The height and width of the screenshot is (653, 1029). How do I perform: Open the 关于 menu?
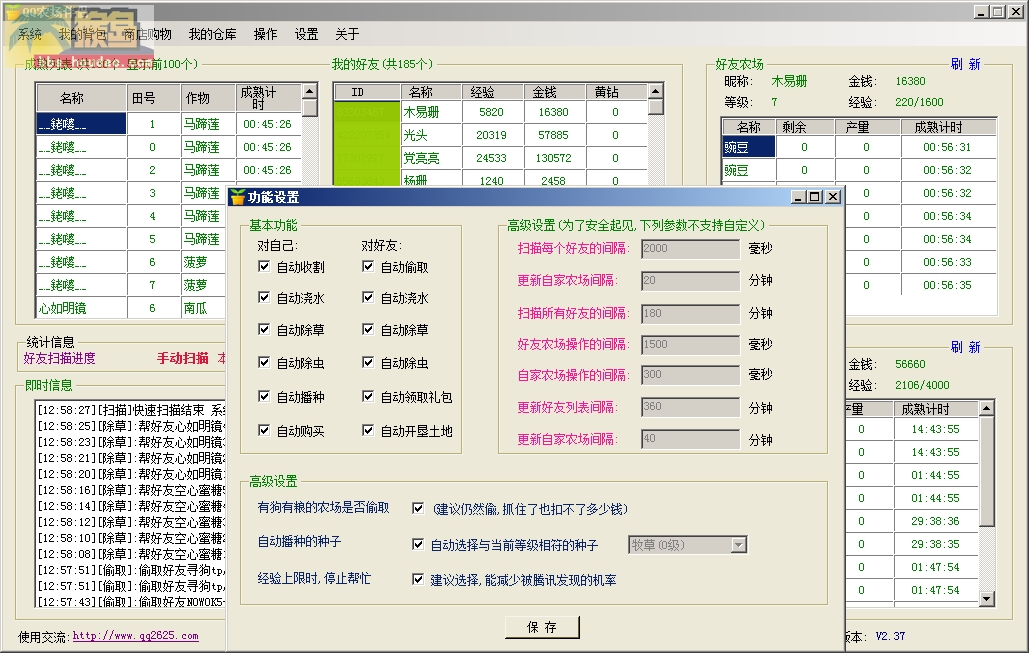coord(347,34)
